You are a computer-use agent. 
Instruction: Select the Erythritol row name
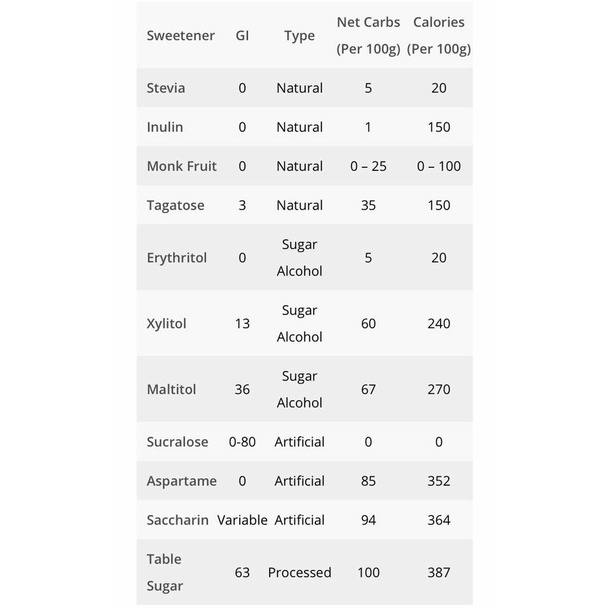176,258
